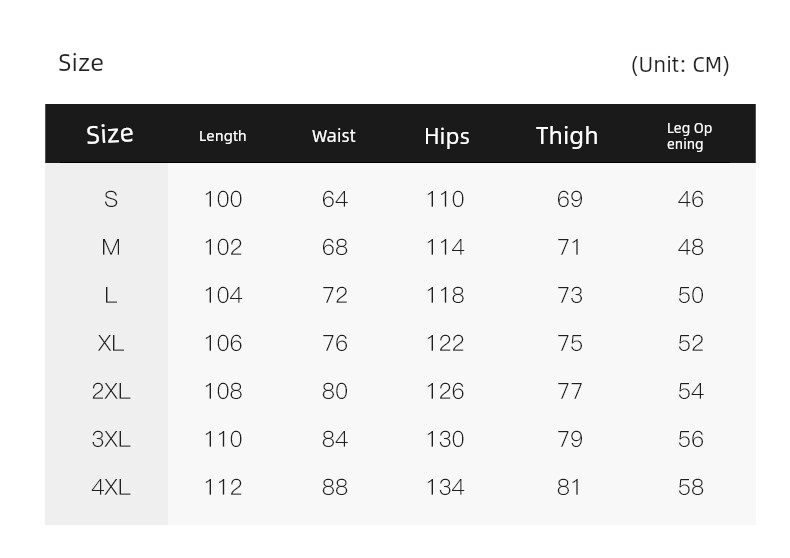Viewport: 790px width, 558px height.
Task: Select the Thigh column header
Action: coord(567,136)
